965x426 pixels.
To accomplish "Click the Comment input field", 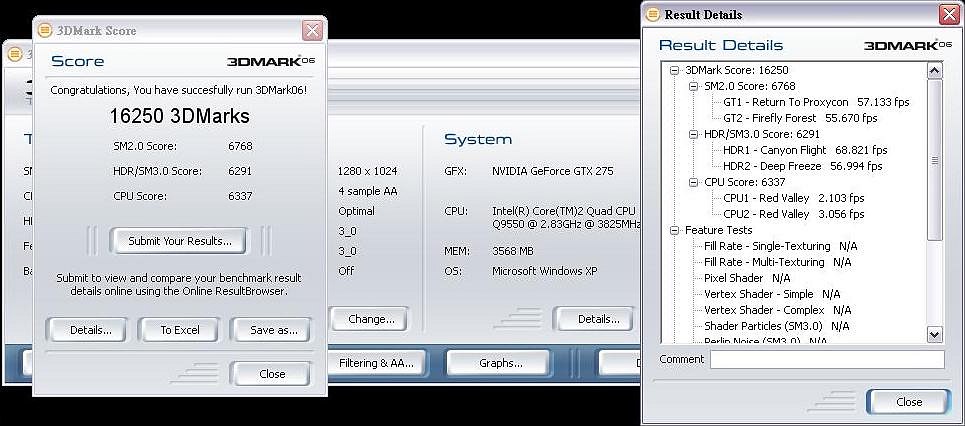I will tap(827, 360).
